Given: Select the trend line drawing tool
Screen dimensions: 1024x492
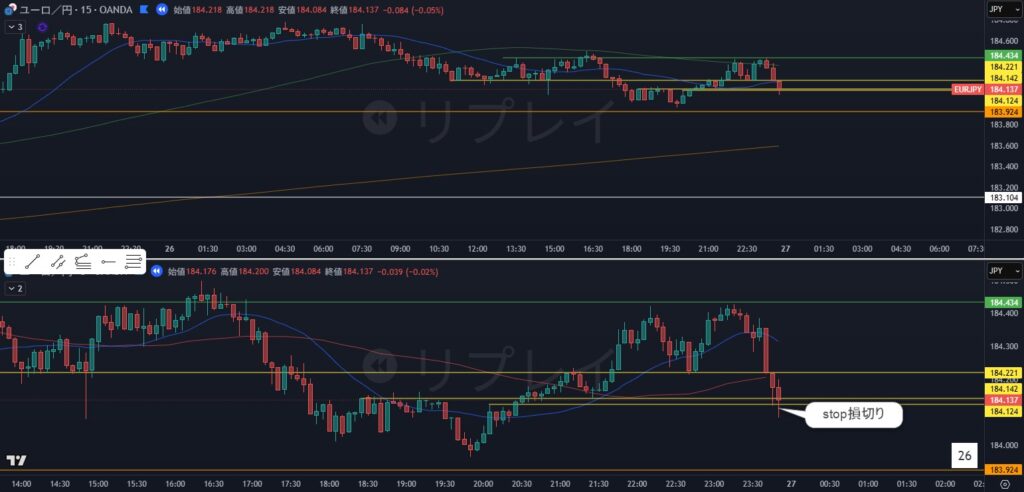Looking at the screenshot, I should [x=33, y=262].
